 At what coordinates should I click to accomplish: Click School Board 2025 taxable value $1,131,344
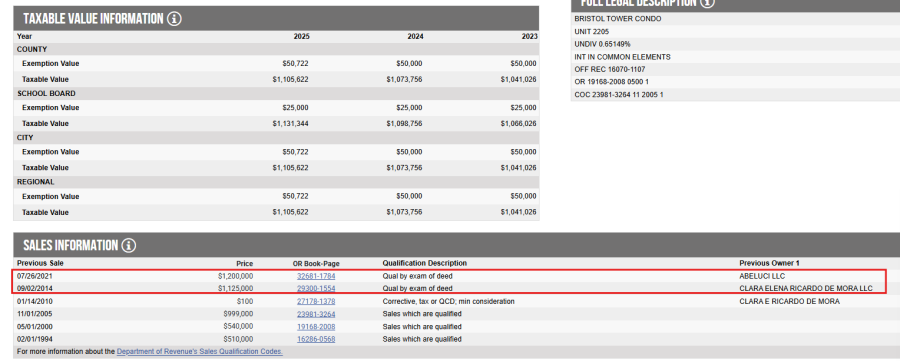tap(290, 123)
